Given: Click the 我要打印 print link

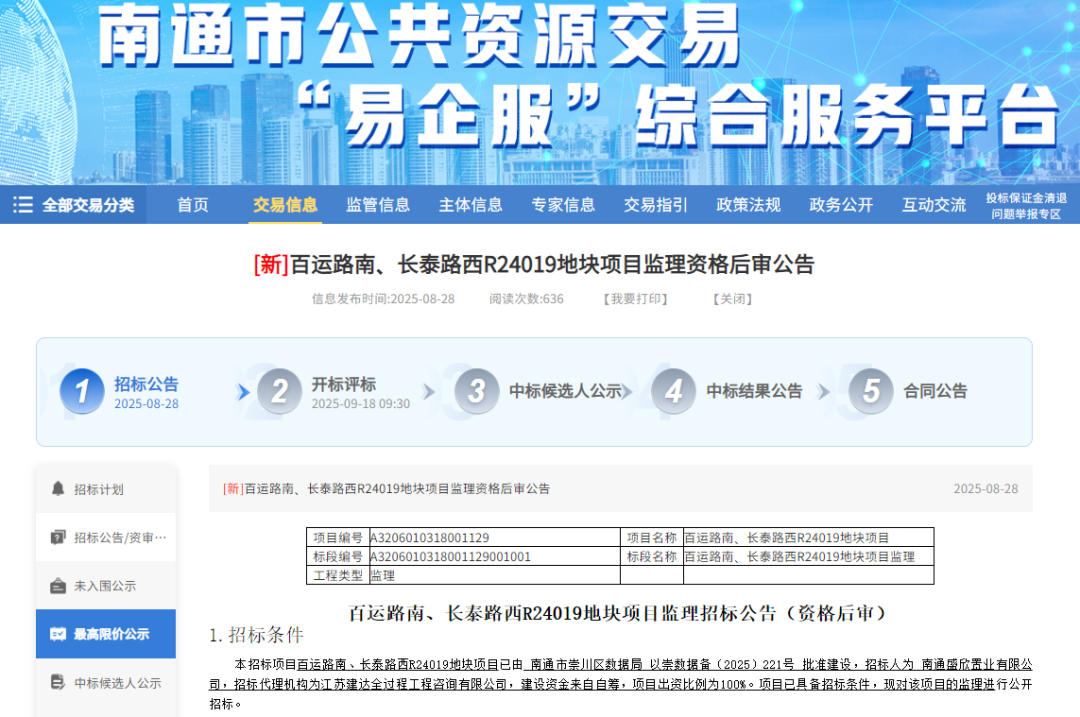Looking at the screenshot, I should 634,298.
